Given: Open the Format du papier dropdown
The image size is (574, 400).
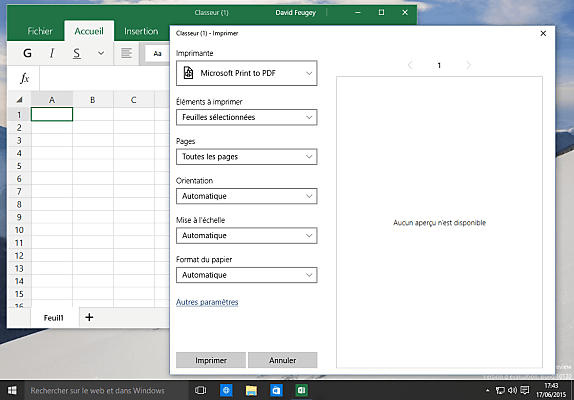Looking at the screenshot, I should [246, 275].
